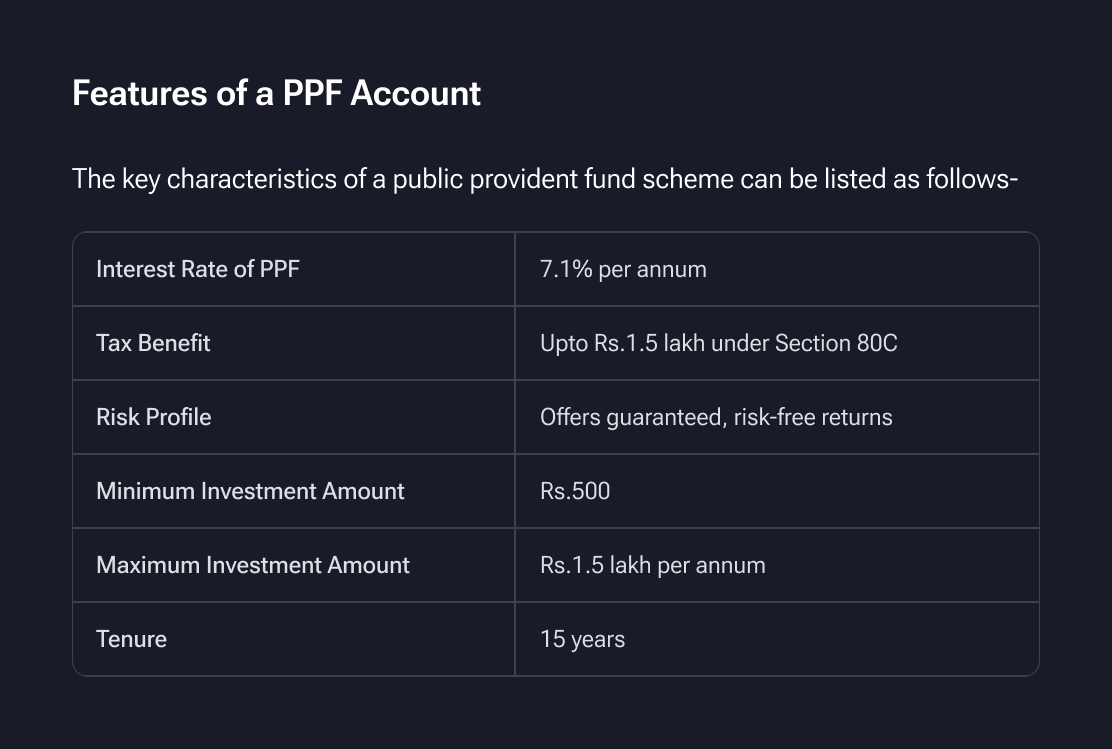This screenshot has width=1112, height=749.
Task: Select the 'Risk Profile' label cell
Action: 153,417
